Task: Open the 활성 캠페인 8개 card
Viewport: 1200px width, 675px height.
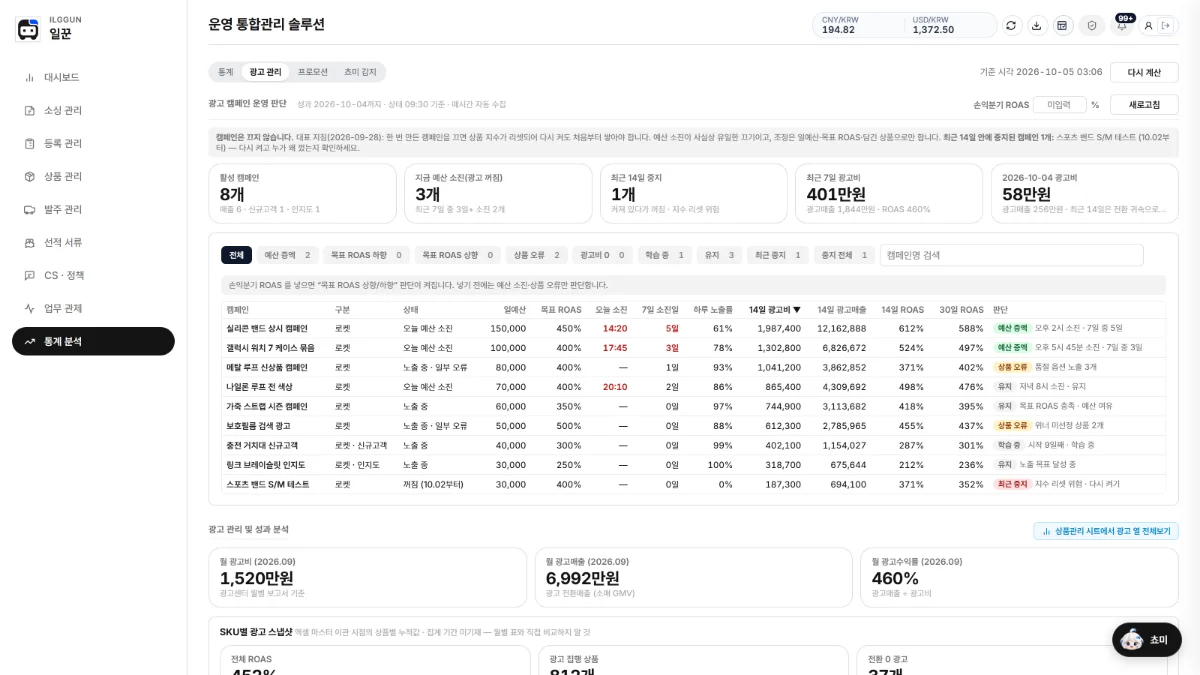Action: (302, 194)
